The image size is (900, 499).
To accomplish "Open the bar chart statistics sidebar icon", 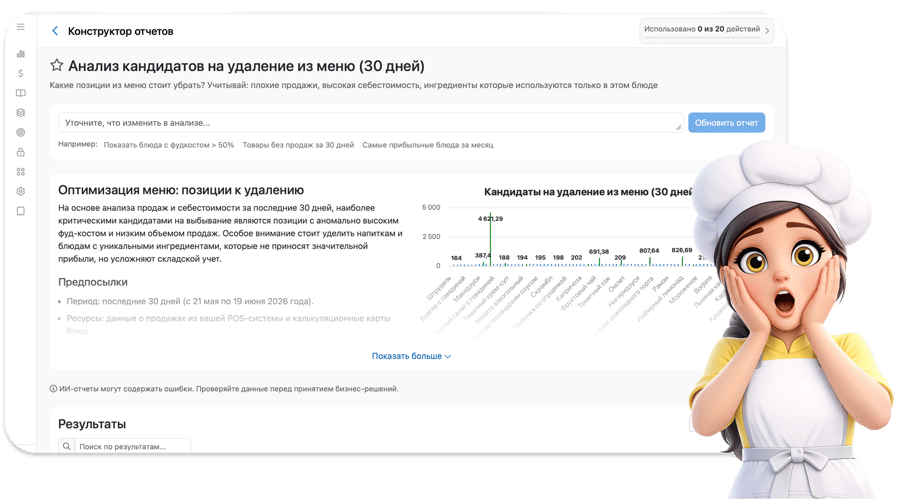I will coord(21,53).
